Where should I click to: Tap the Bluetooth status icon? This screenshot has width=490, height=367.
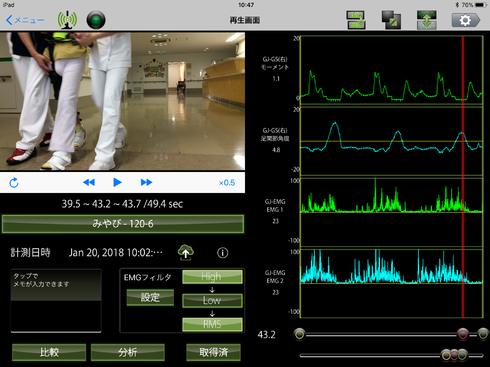(x=457, y=5)
